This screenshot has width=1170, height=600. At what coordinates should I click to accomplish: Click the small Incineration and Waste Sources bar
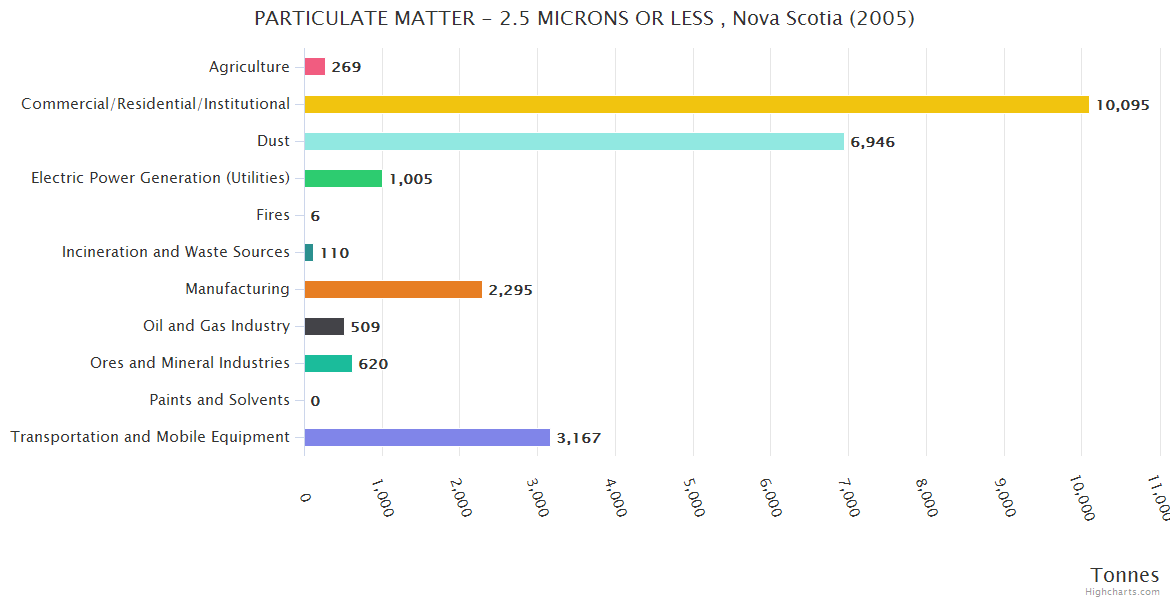point(309,252)
